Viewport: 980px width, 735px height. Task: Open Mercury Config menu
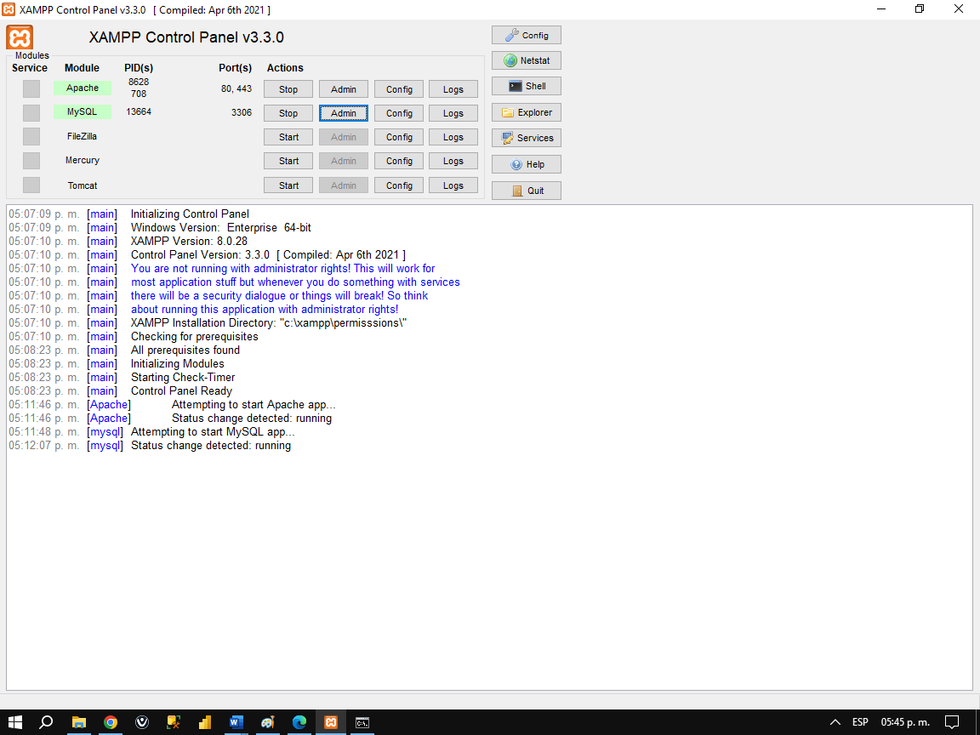[x=399, y=161]
